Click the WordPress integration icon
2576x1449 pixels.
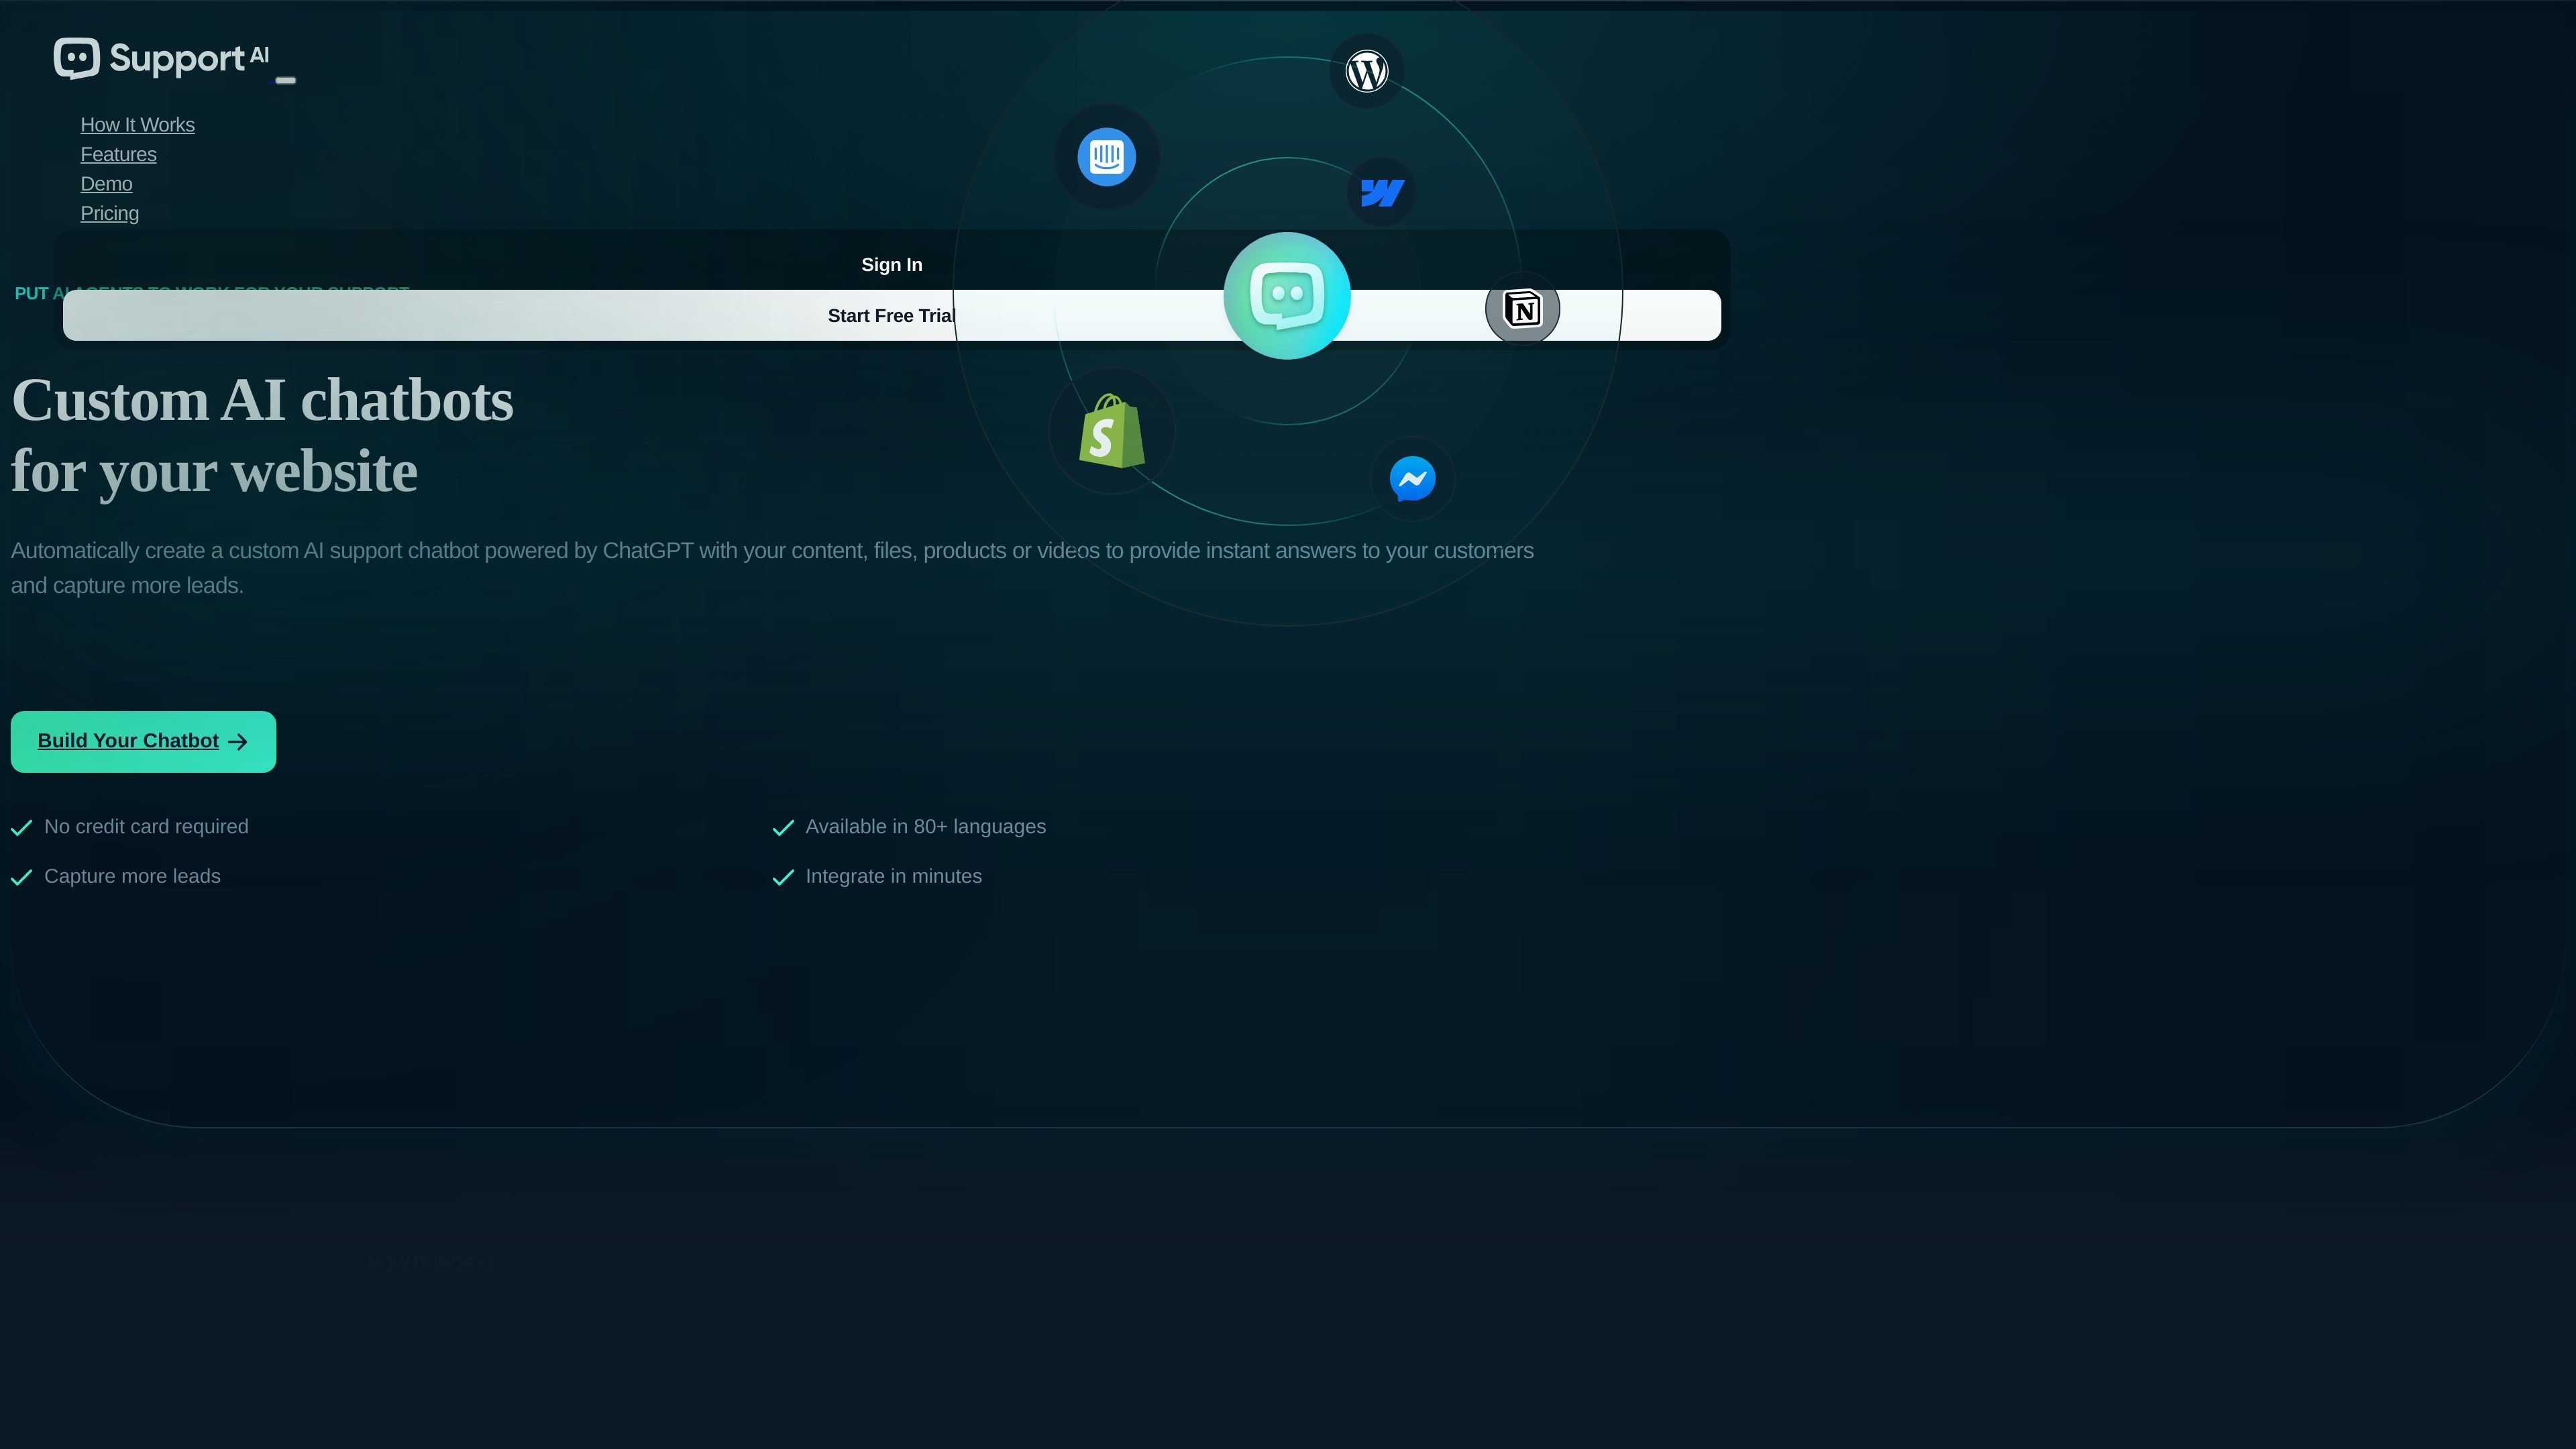point(1367,71)
